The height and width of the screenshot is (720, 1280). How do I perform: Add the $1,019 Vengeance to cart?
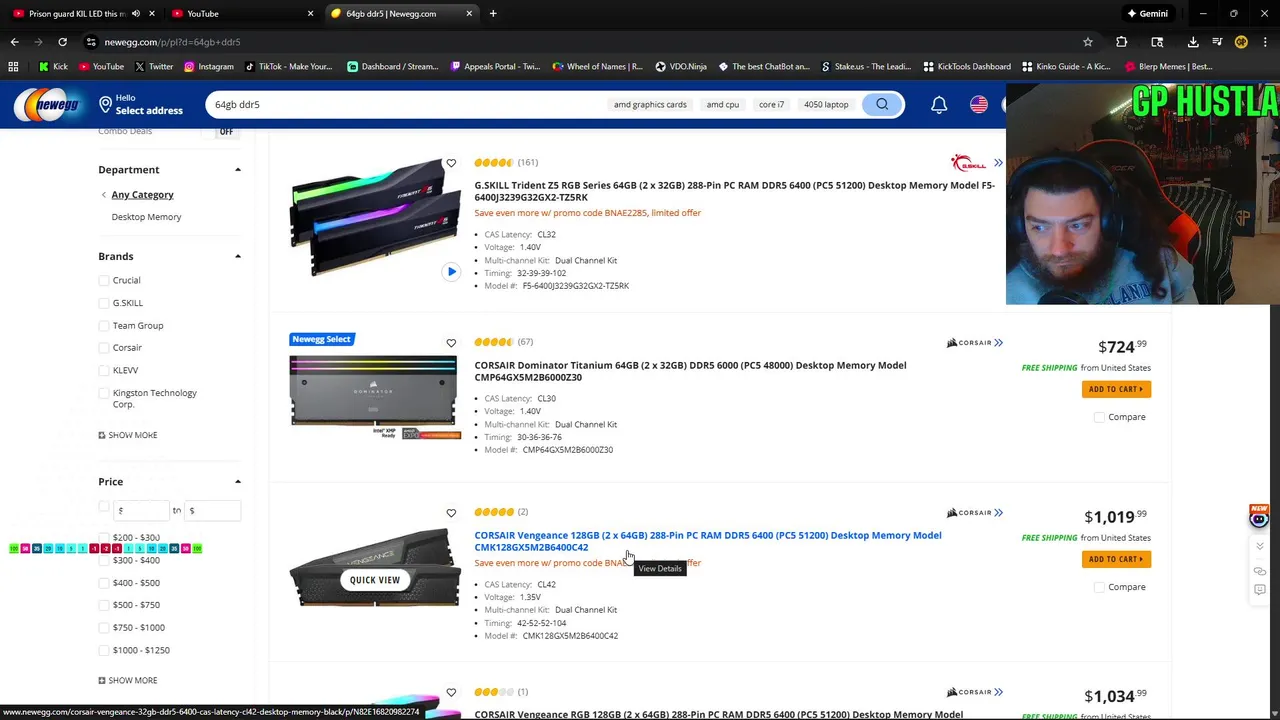(1116, 560)
